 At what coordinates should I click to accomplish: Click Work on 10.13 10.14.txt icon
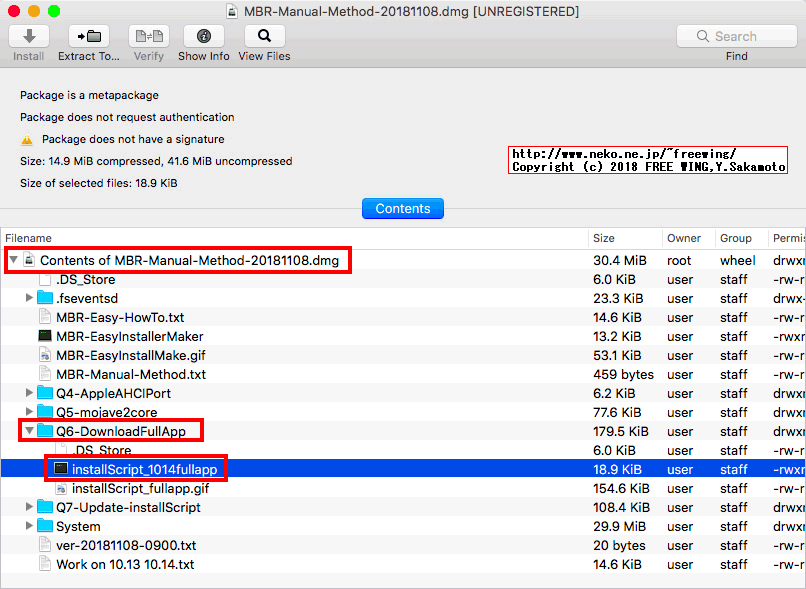pyautogui.click(x=45, y=564)
